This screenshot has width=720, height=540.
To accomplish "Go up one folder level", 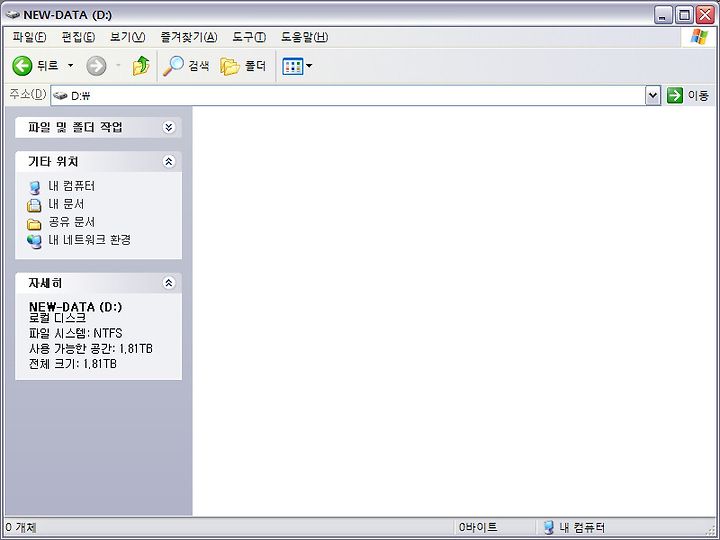I will click(x=141, y=66).
